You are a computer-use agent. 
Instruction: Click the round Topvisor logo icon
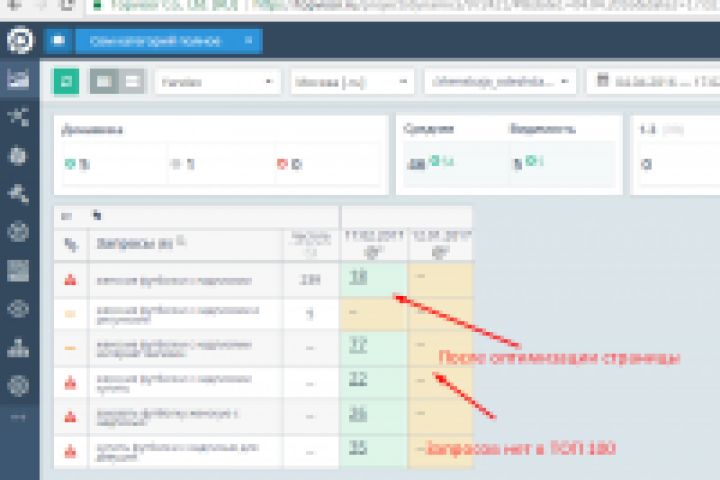click(x=20, y=41)
